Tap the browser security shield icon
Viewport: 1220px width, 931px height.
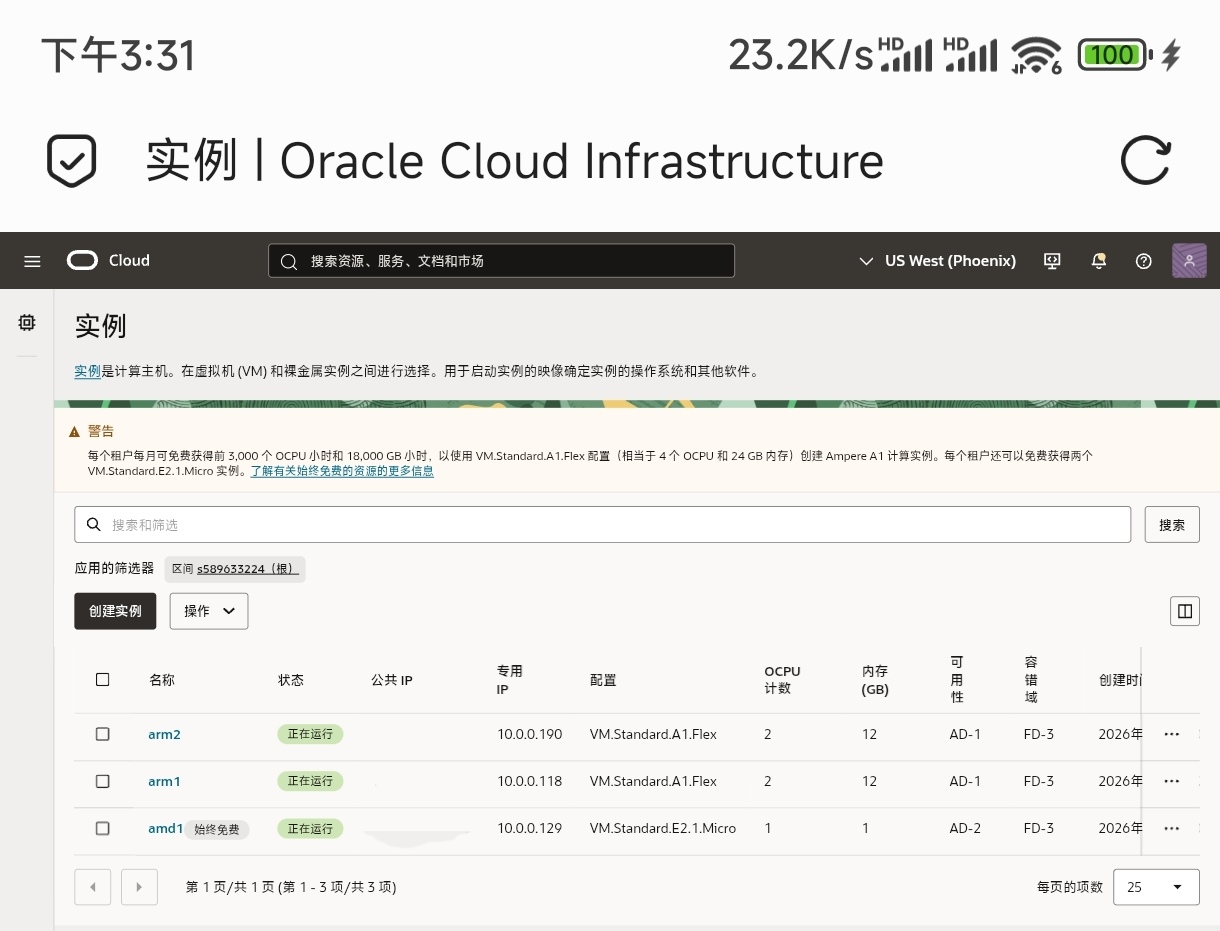[x=72, y=160]
